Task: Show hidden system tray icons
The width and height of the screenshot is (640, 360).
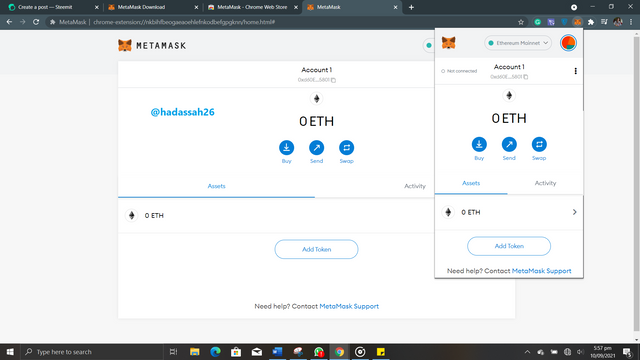Action: [527, 351]
